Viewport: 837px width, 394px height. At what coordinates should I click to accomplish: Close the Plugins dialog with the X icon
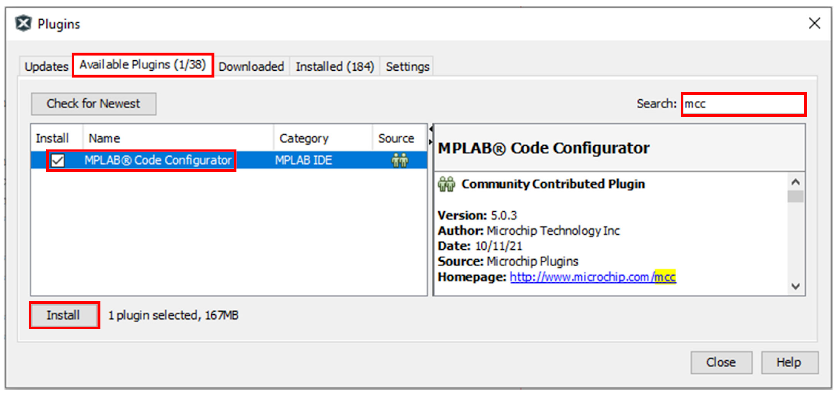point(814,23)
